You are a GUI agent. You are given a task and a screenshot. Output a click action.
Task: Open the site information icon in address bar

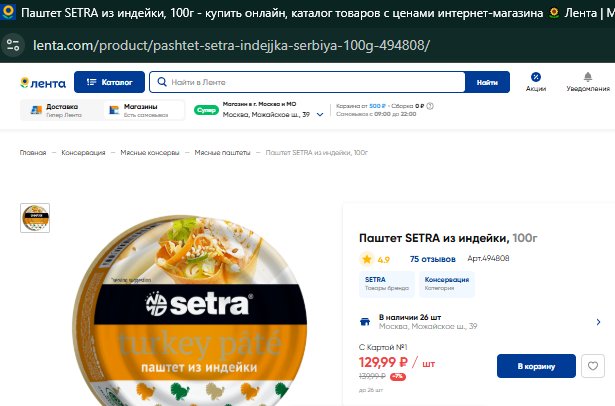[13, 45]
